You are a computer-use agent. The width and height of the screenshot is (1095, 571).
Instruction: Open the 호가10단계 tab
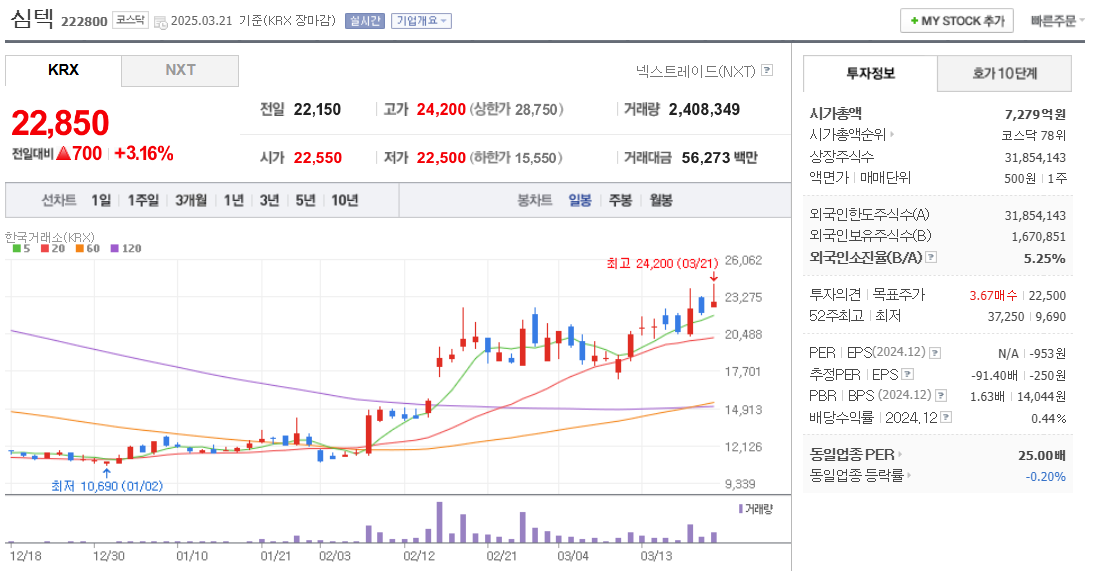(x=1004, y=73)
